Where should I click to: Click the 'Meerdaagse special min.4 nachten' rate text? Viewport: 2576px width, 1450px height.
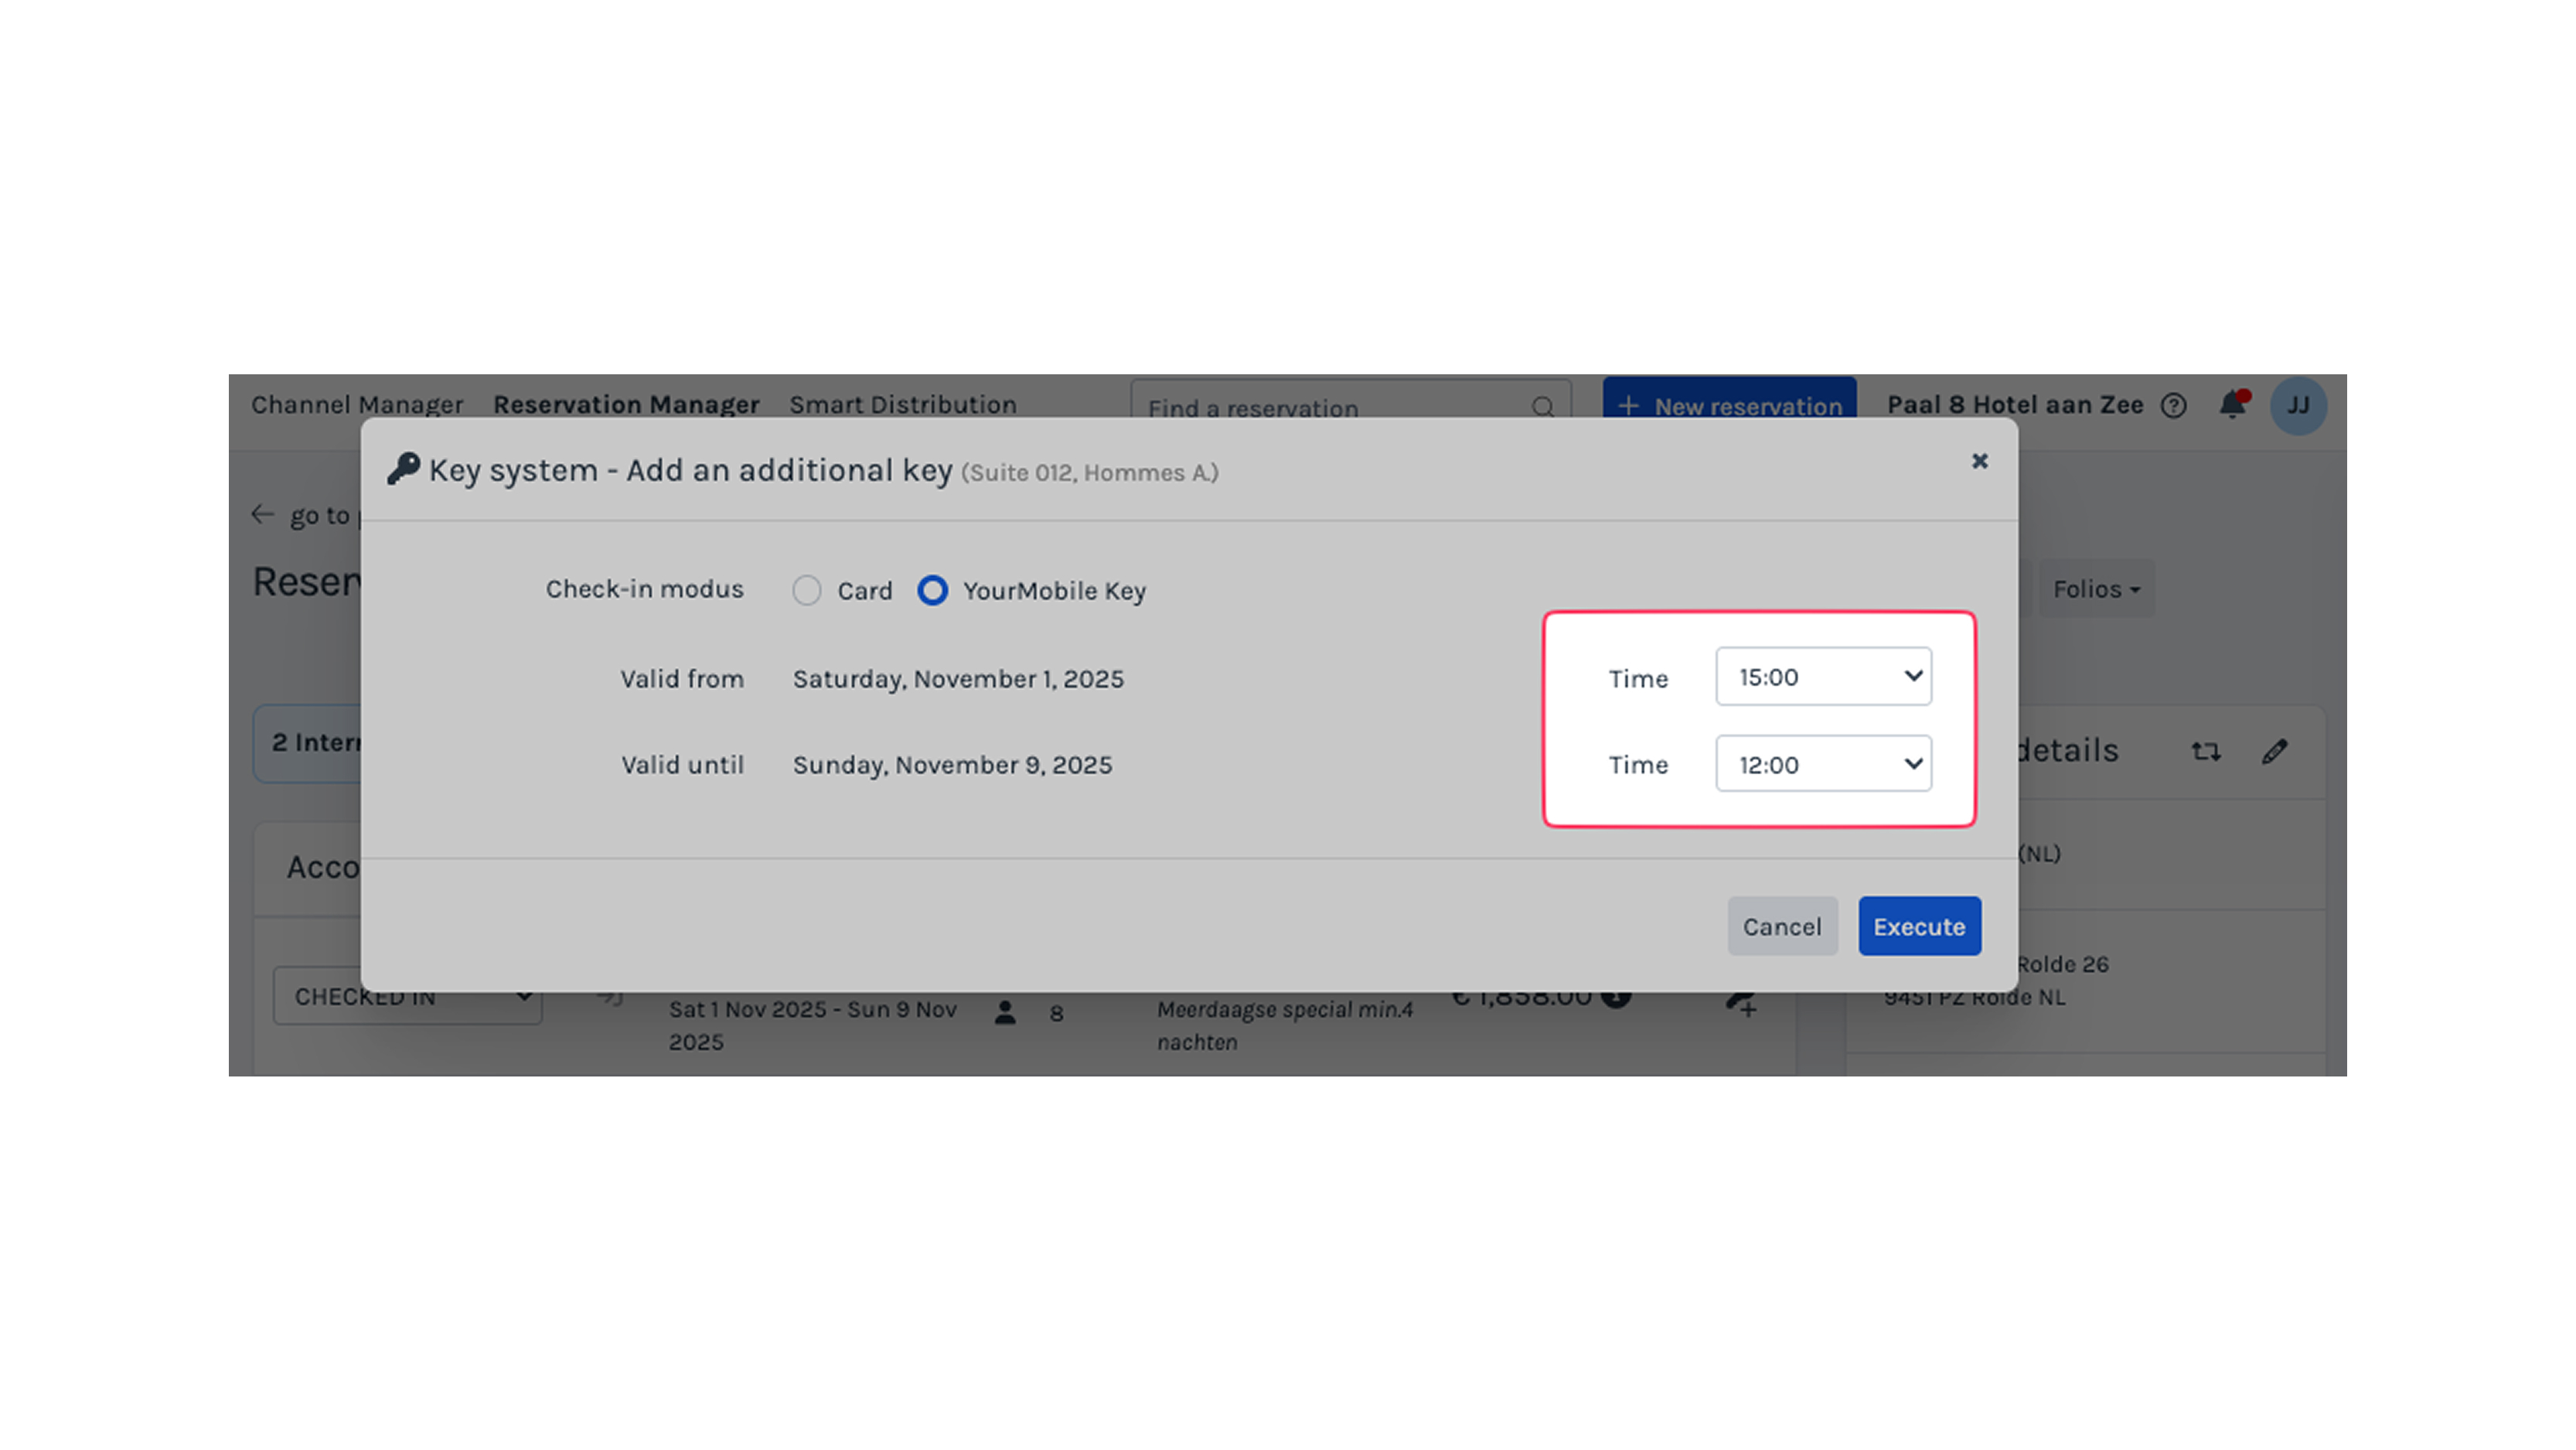(1285, 1025)
